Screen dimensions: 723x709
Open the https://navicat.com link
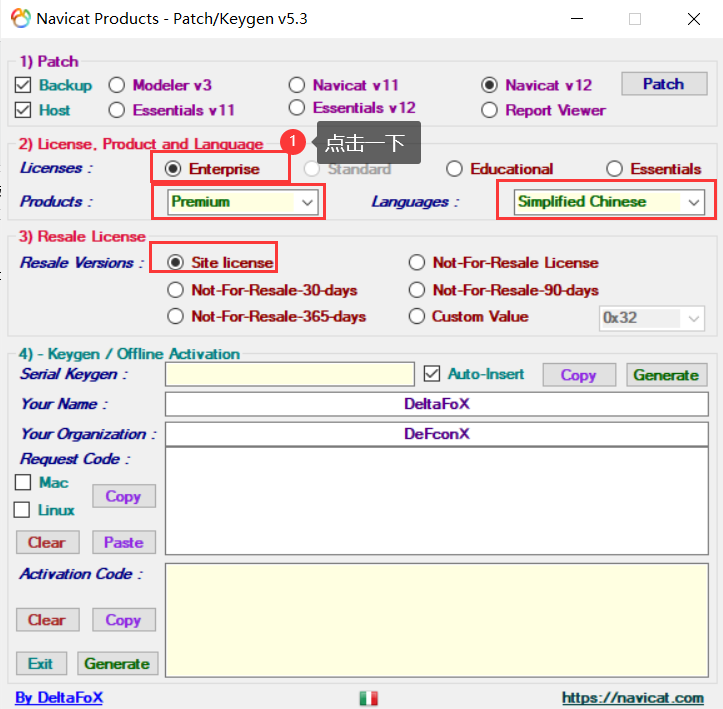(x=633, y=698)
